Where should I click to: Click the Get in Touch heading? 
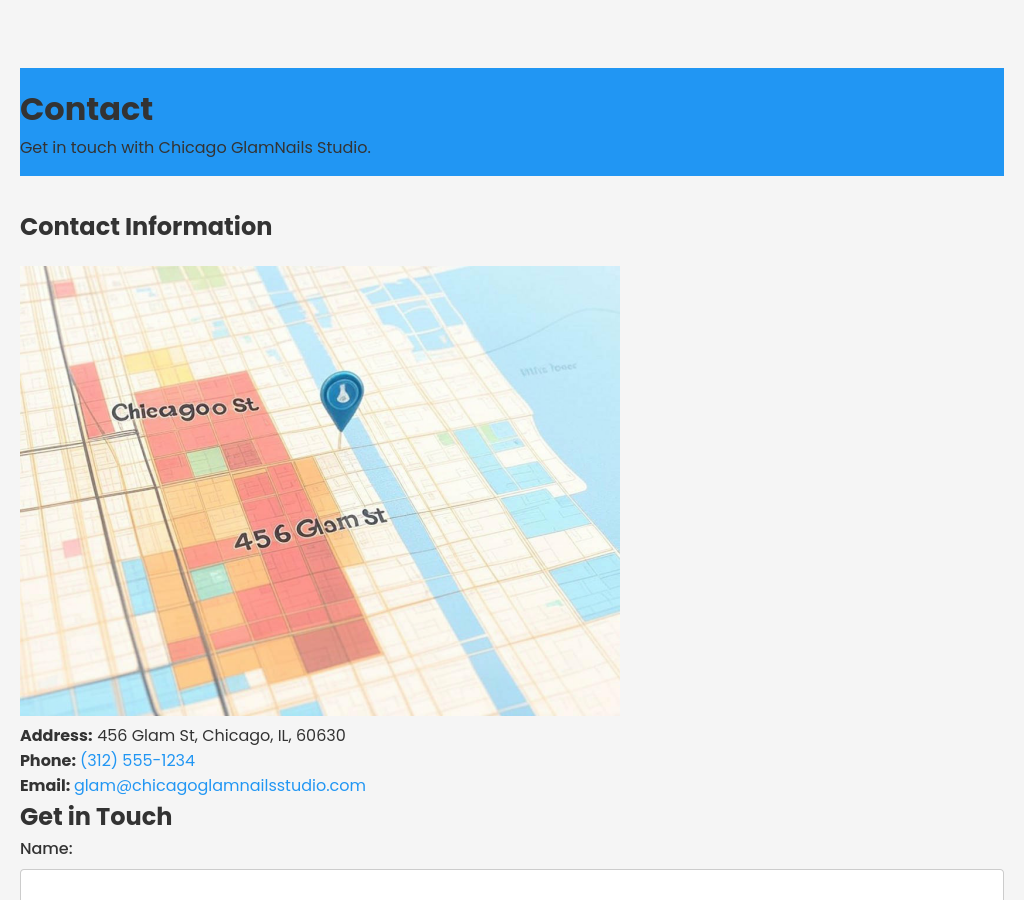coord(96,817)
